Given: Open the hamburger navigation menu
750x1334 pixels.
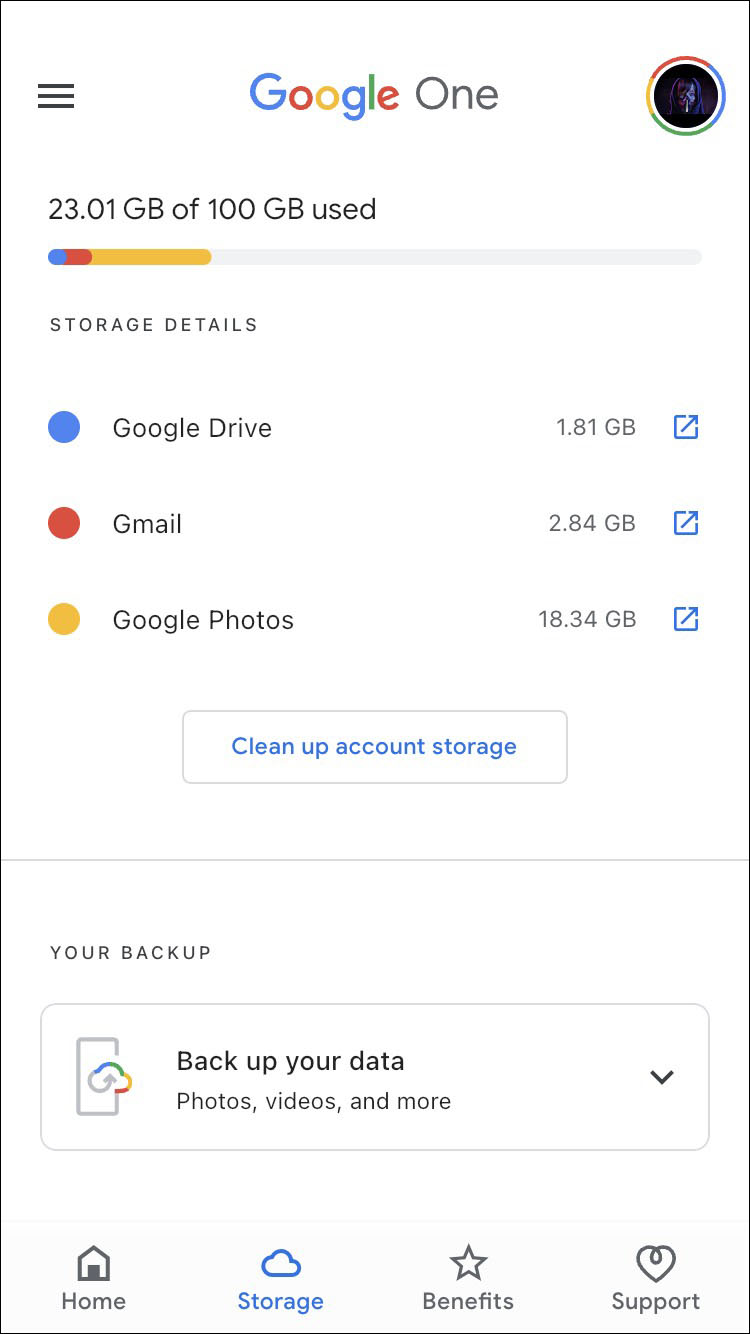Looking at the screenshot, I should 56,96.
